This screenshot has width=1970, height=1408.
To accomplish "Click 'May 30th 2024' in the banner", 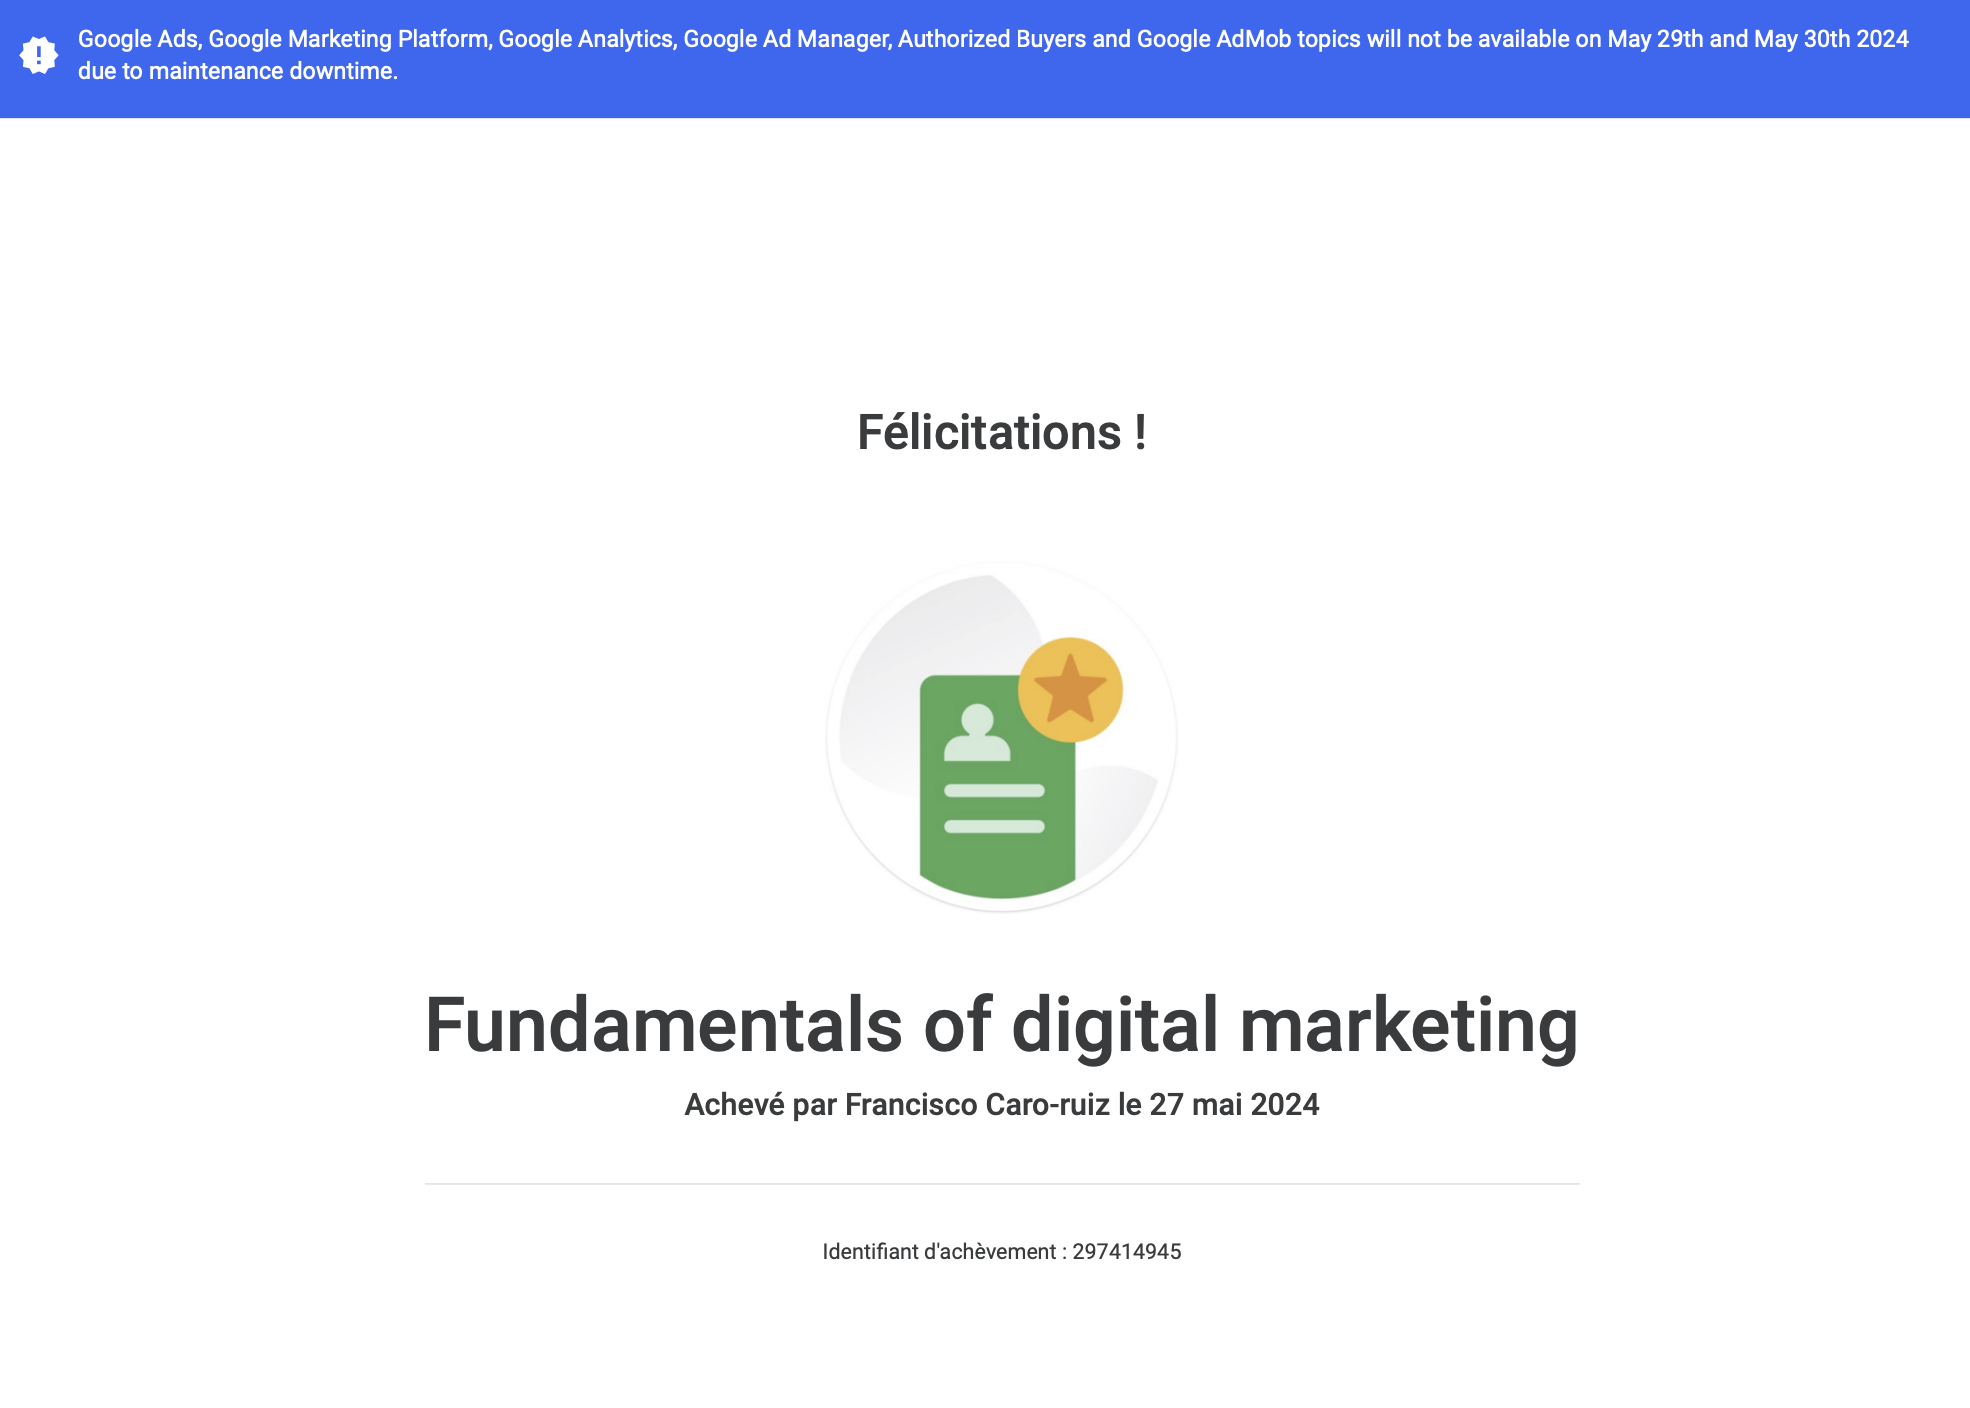I will [1831, 39].
